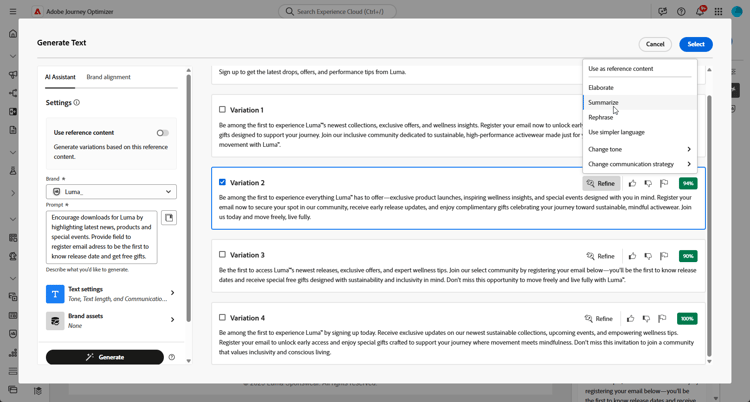Uncheck the Variation 2 checkbox

222,182
